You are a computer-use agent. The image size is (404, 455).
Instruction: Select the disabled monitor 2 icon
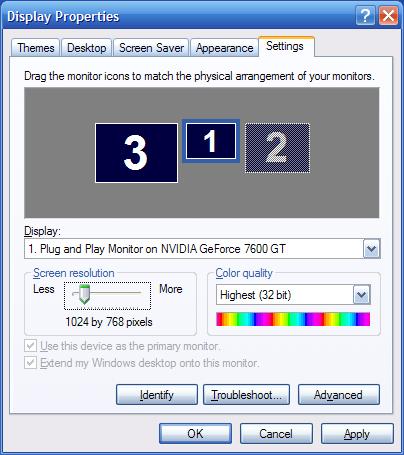coord(277,148)
